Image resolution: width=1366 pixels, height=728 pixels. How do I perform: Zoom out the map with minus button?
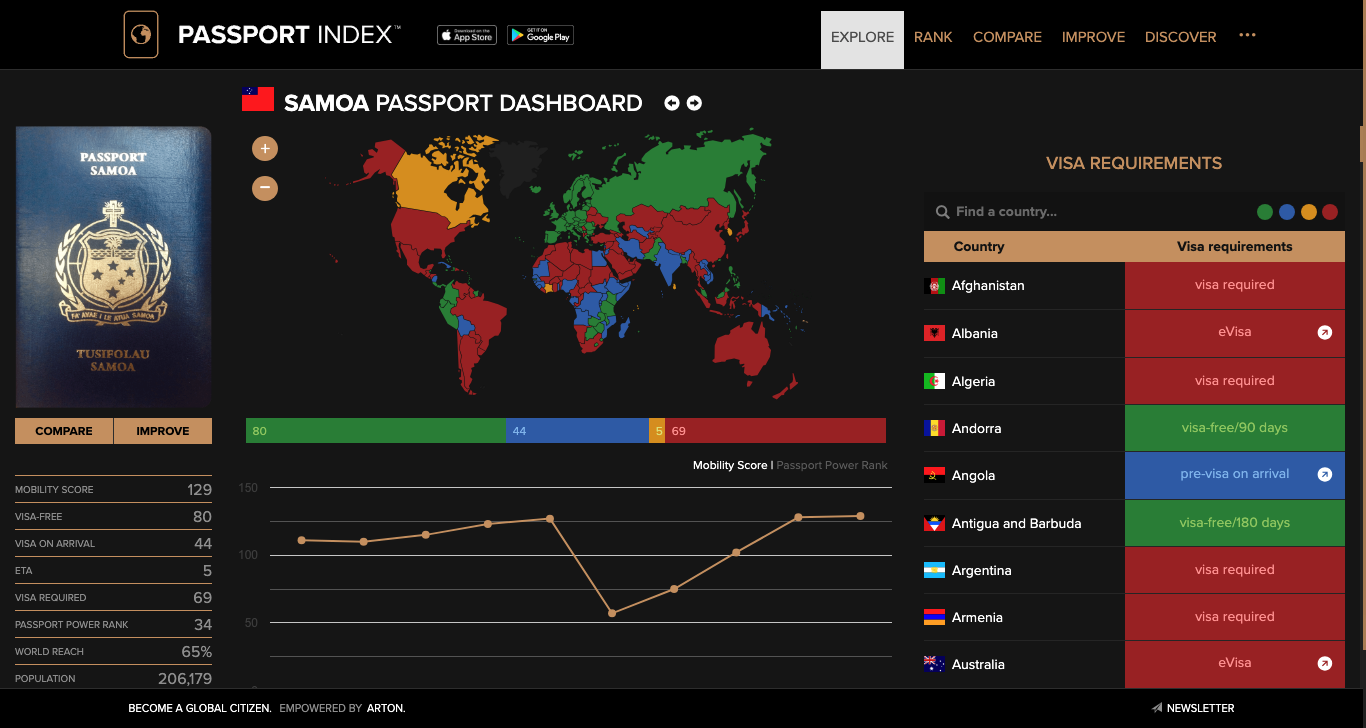pos(265,187)
